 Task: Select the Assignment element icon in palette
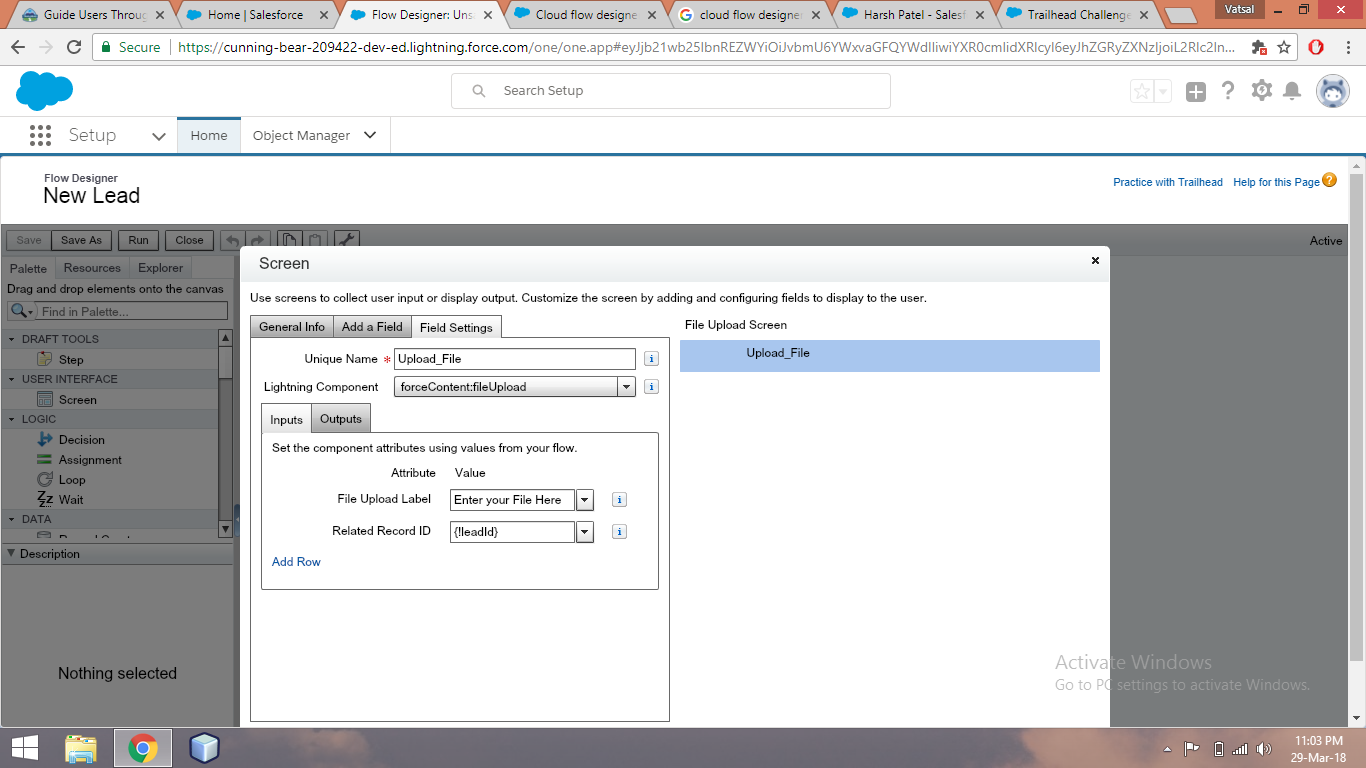tap(44, 459)
